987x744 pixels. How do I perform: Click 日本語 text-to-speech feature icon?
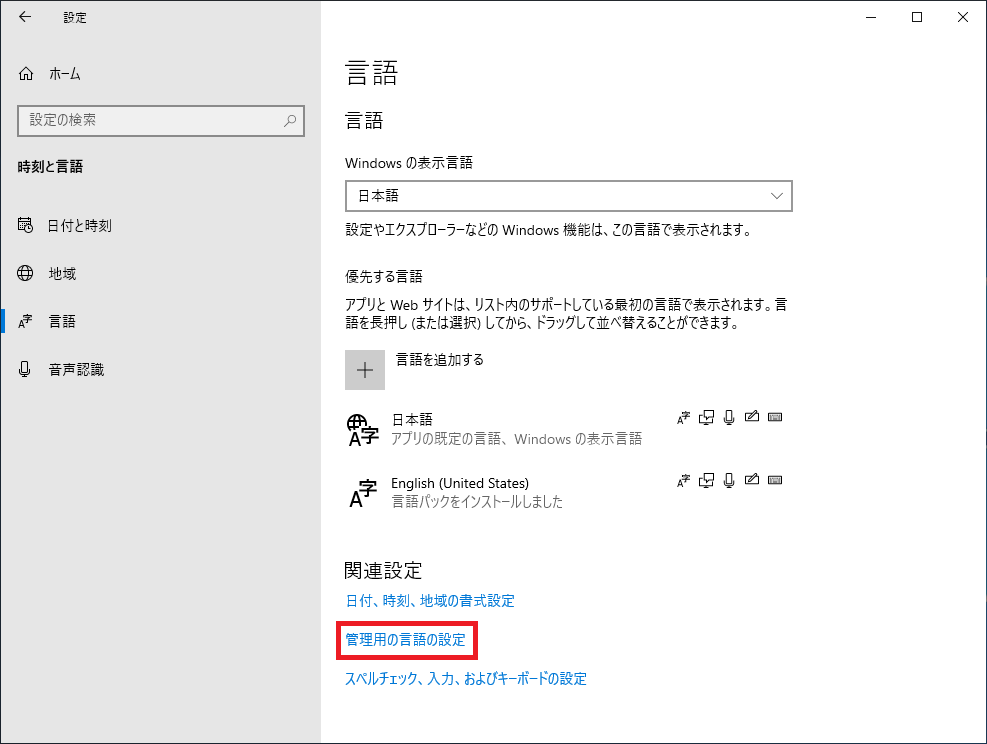click(x=706, y=417)
